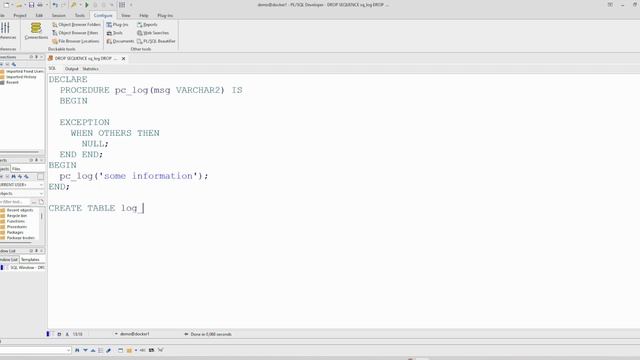Click Object Browser Folders
The width and height of the screenshot is (640, 360).
click(76, 24)
